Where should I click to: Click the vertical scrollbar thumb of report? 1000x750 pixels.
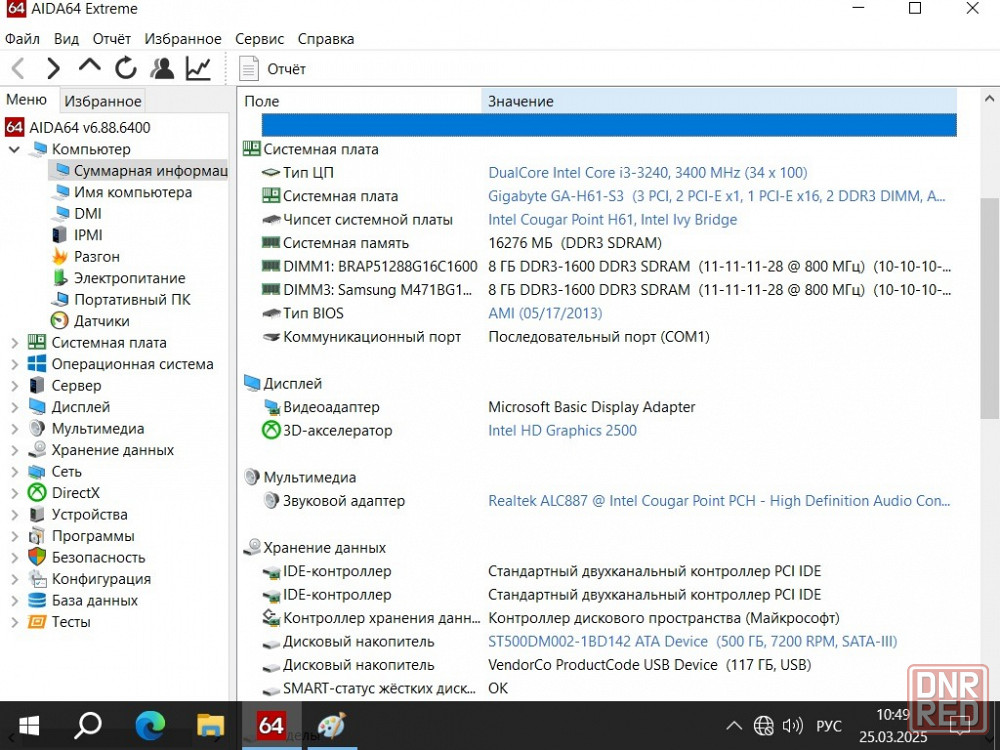click(x=989, y=308)
